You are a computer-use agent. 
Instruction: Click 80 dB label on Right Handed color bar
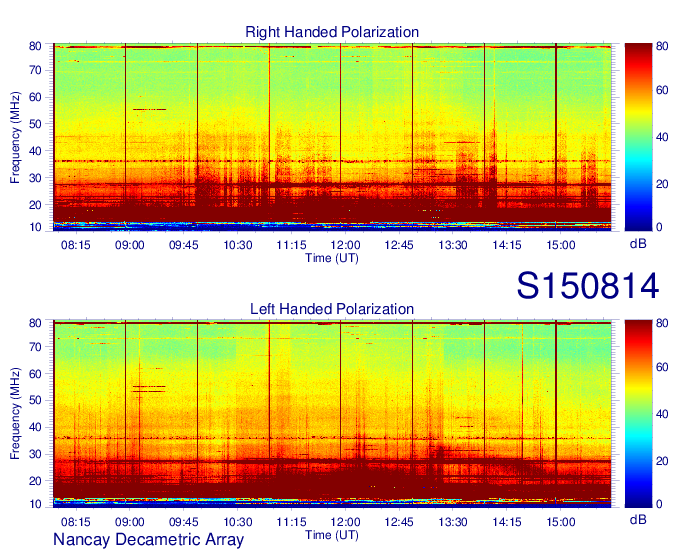[662, 46]
